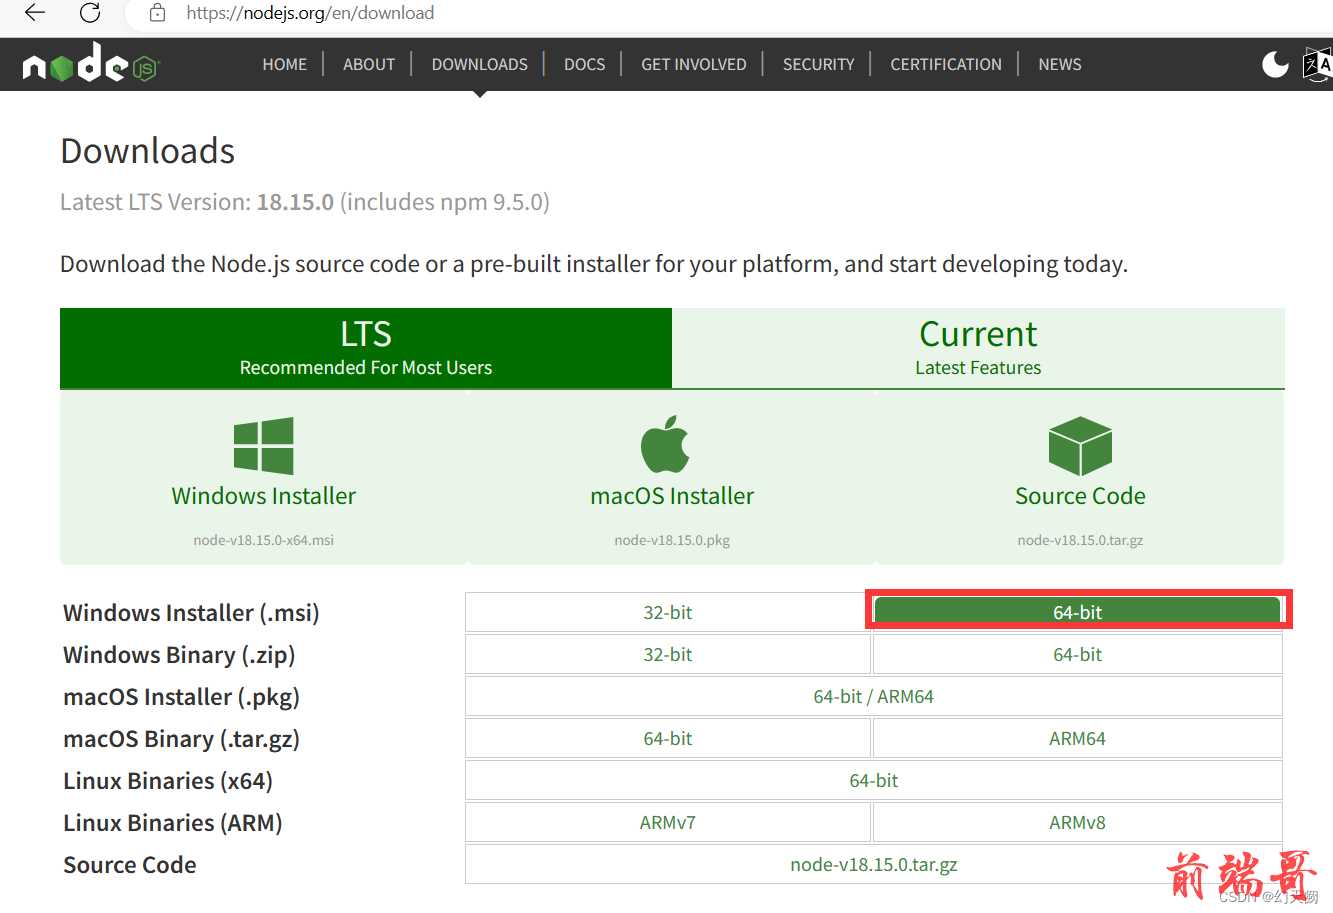This screenshot has width=1333, height=913.
Task: Open the DOCS menu item
Action: (x=585, y=64)
